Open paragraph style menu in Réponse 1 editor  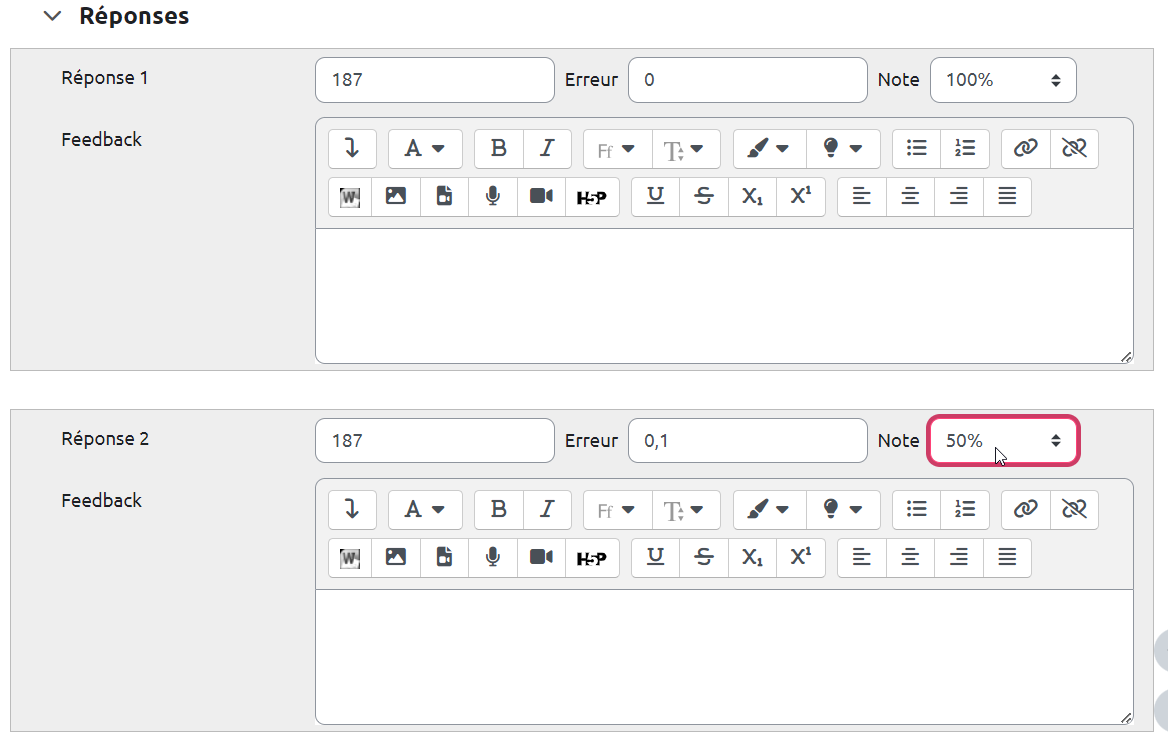click(425, 149)
